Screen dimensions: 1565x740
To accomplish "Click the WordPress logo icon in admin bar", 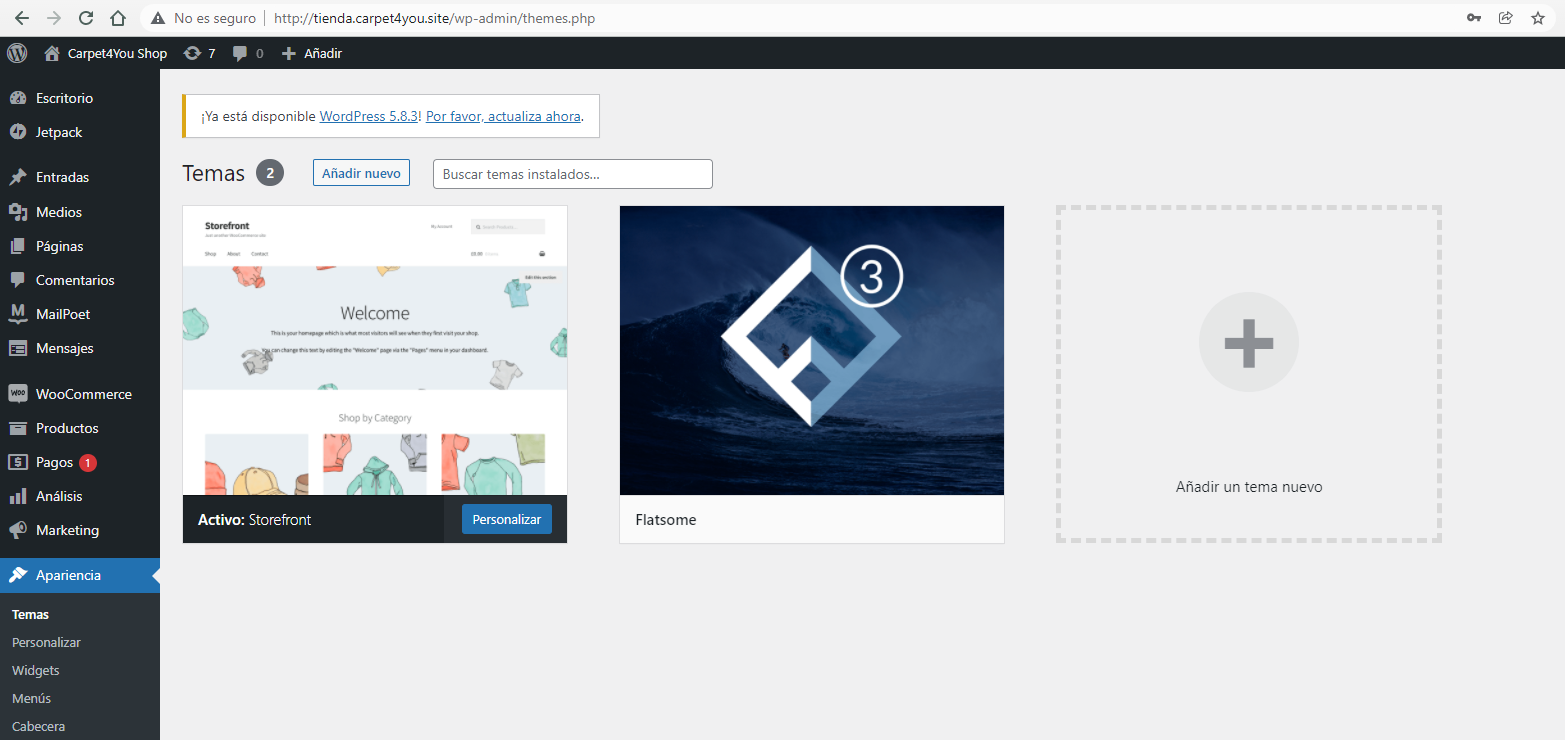I will [x=17, y=53].
